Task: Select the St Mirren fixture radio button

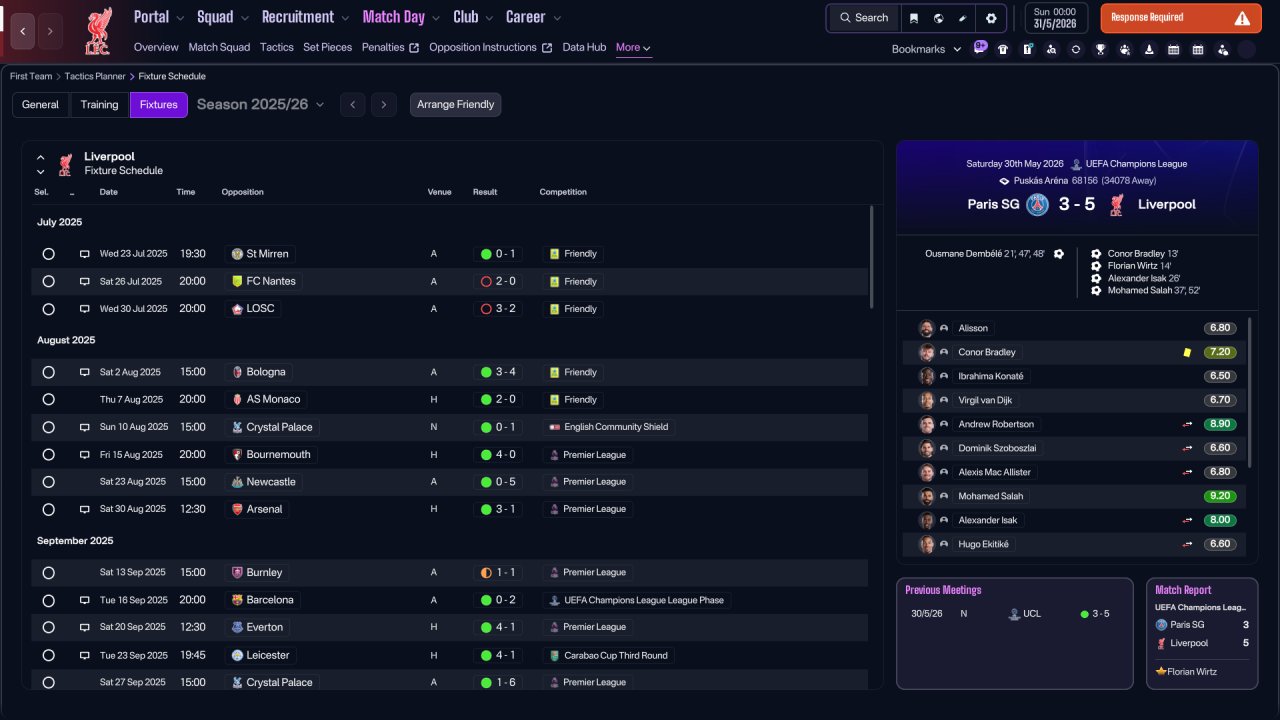Action: click(x=48, y=254)
